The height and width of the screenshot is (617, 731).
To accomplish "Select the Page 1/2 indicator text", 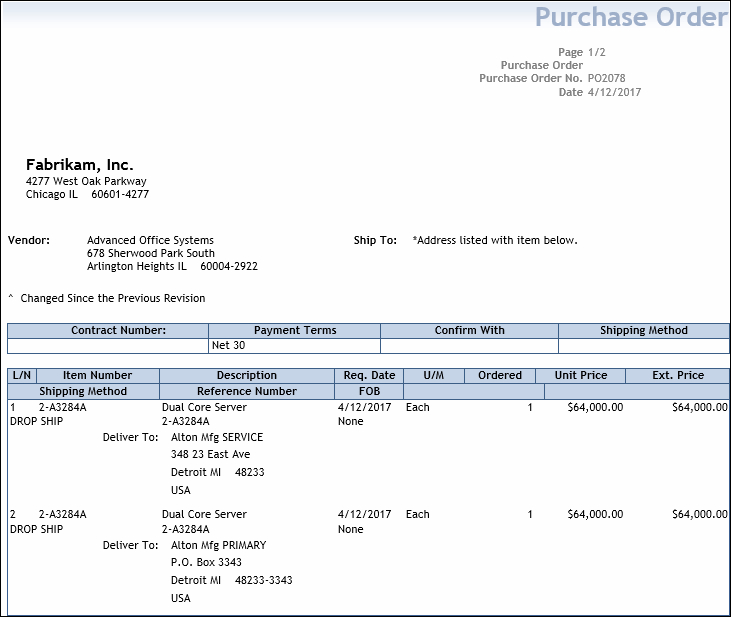I will pos(582,52).
